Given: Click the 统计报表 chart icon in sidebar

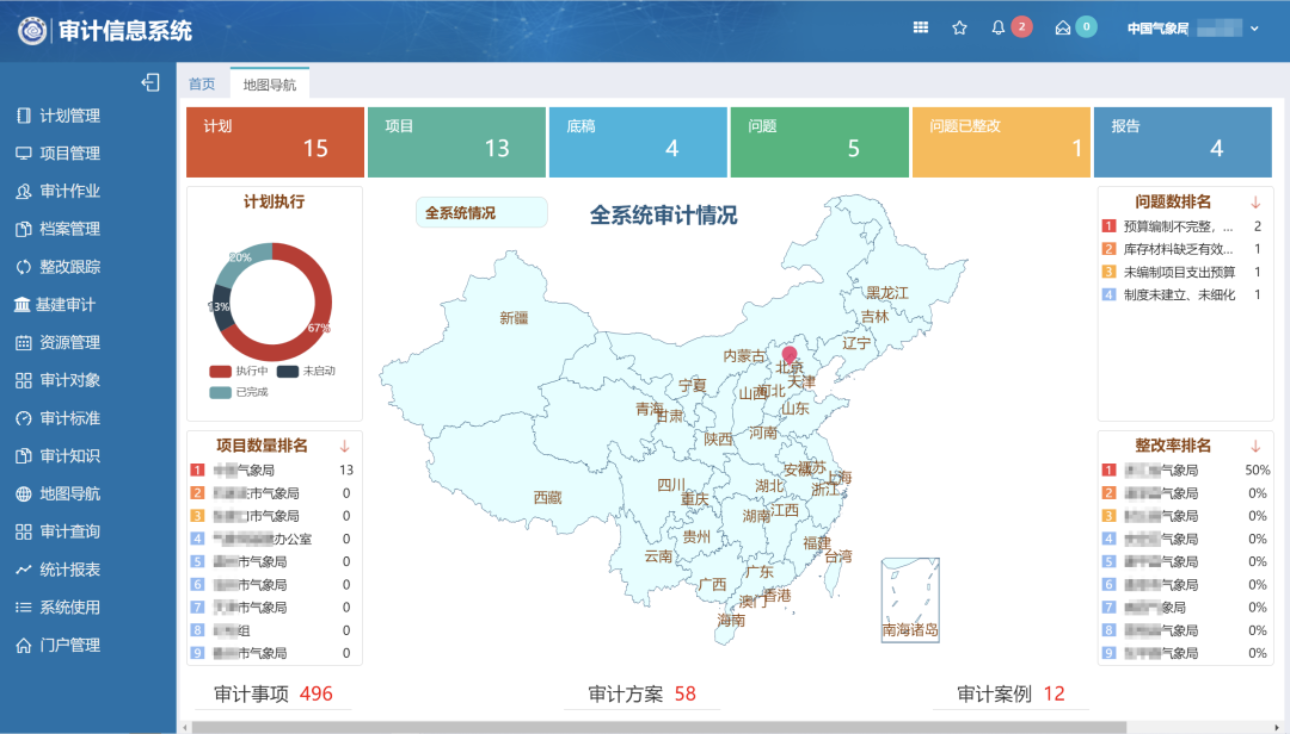Looking at the screenshot, I should [x=24, y=570].
